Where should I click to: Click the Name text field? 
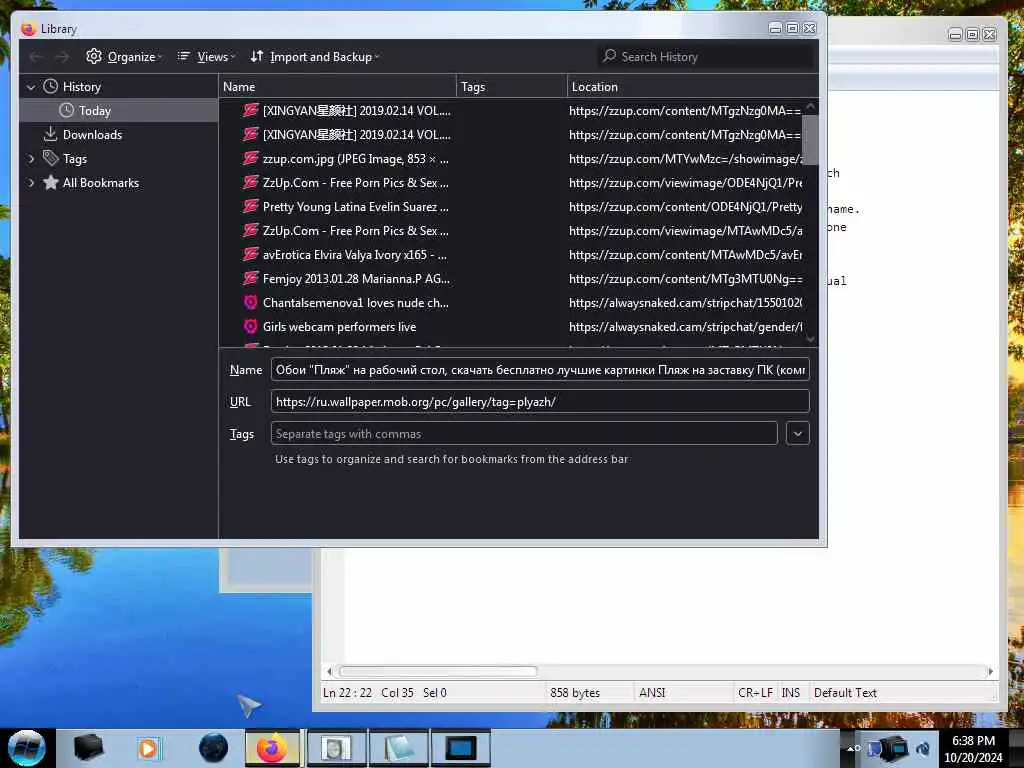tap(540, 370)
